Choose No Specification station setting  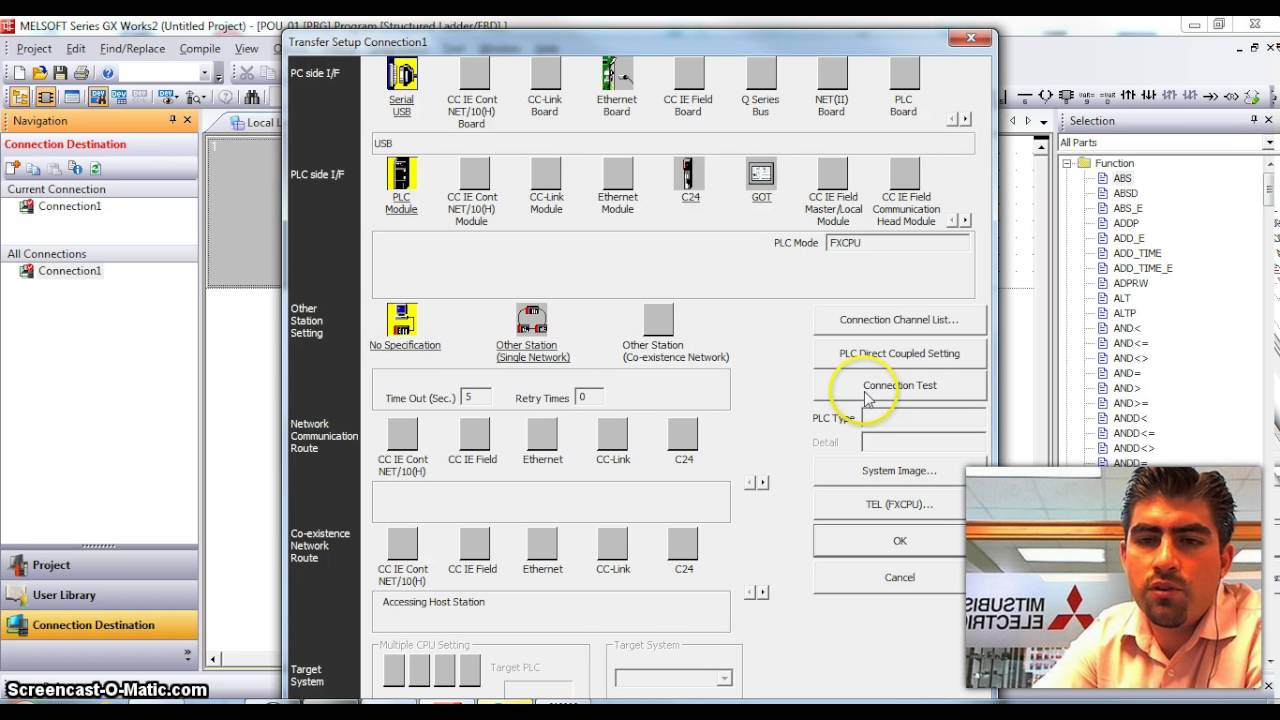pos(402,320)
